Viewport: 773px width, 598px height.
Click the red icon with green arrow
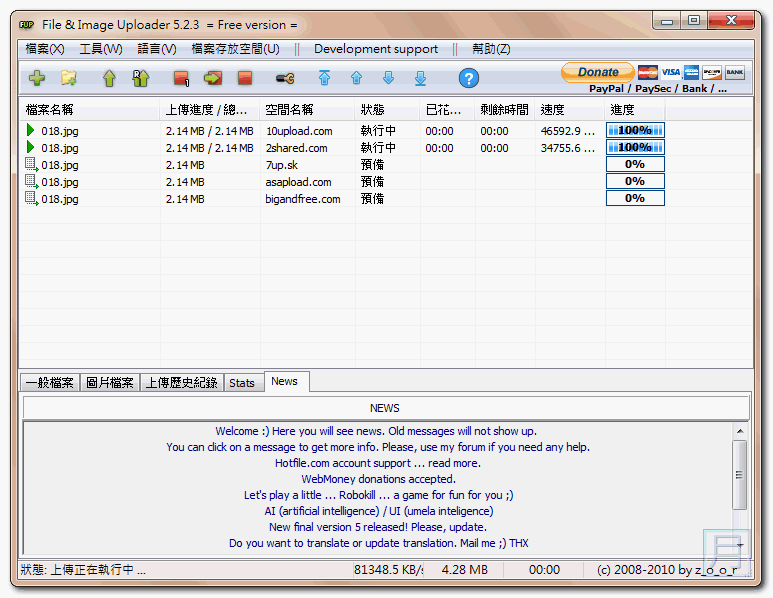point(213,78)
